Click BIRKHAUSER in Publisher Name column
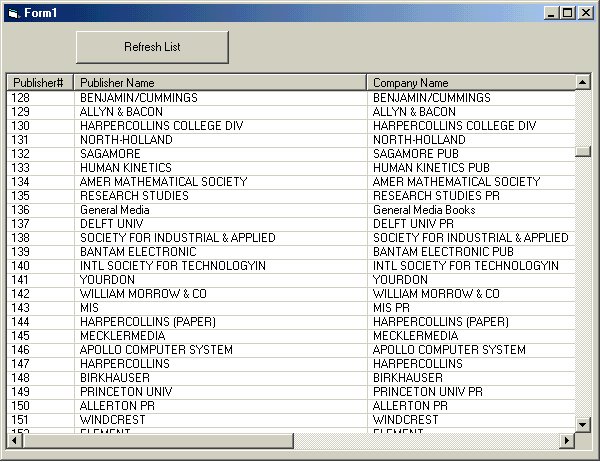This screenshot has width=600, height=462. [x=115, y=378]
